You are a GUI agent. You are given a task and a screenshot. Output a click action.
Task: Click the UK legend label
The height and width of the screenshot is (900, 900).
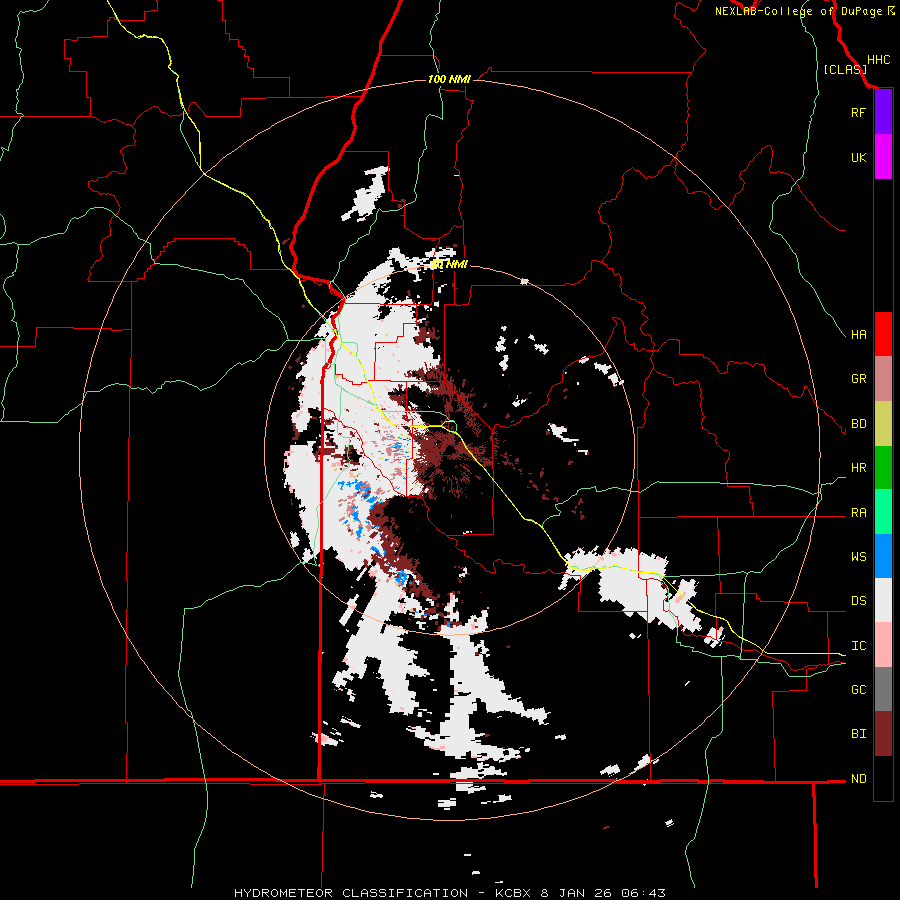coord(858,157)
